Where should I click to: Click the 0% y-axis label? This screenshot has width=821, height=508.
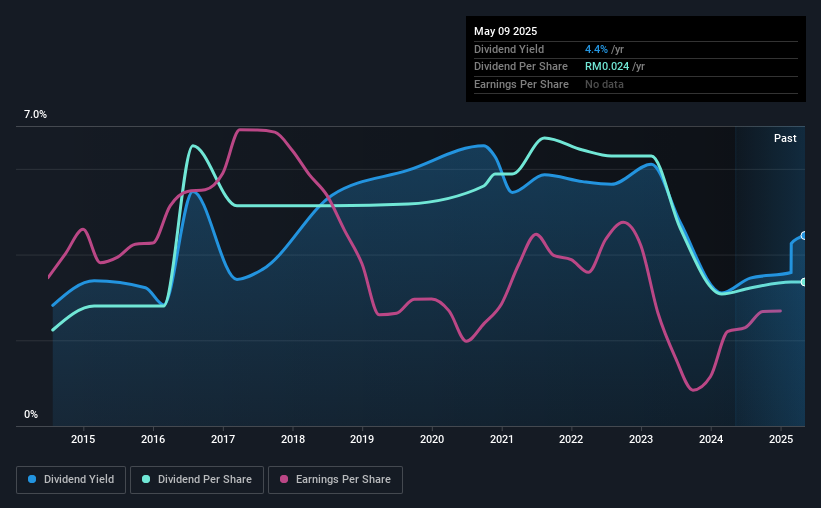(31, 414)
